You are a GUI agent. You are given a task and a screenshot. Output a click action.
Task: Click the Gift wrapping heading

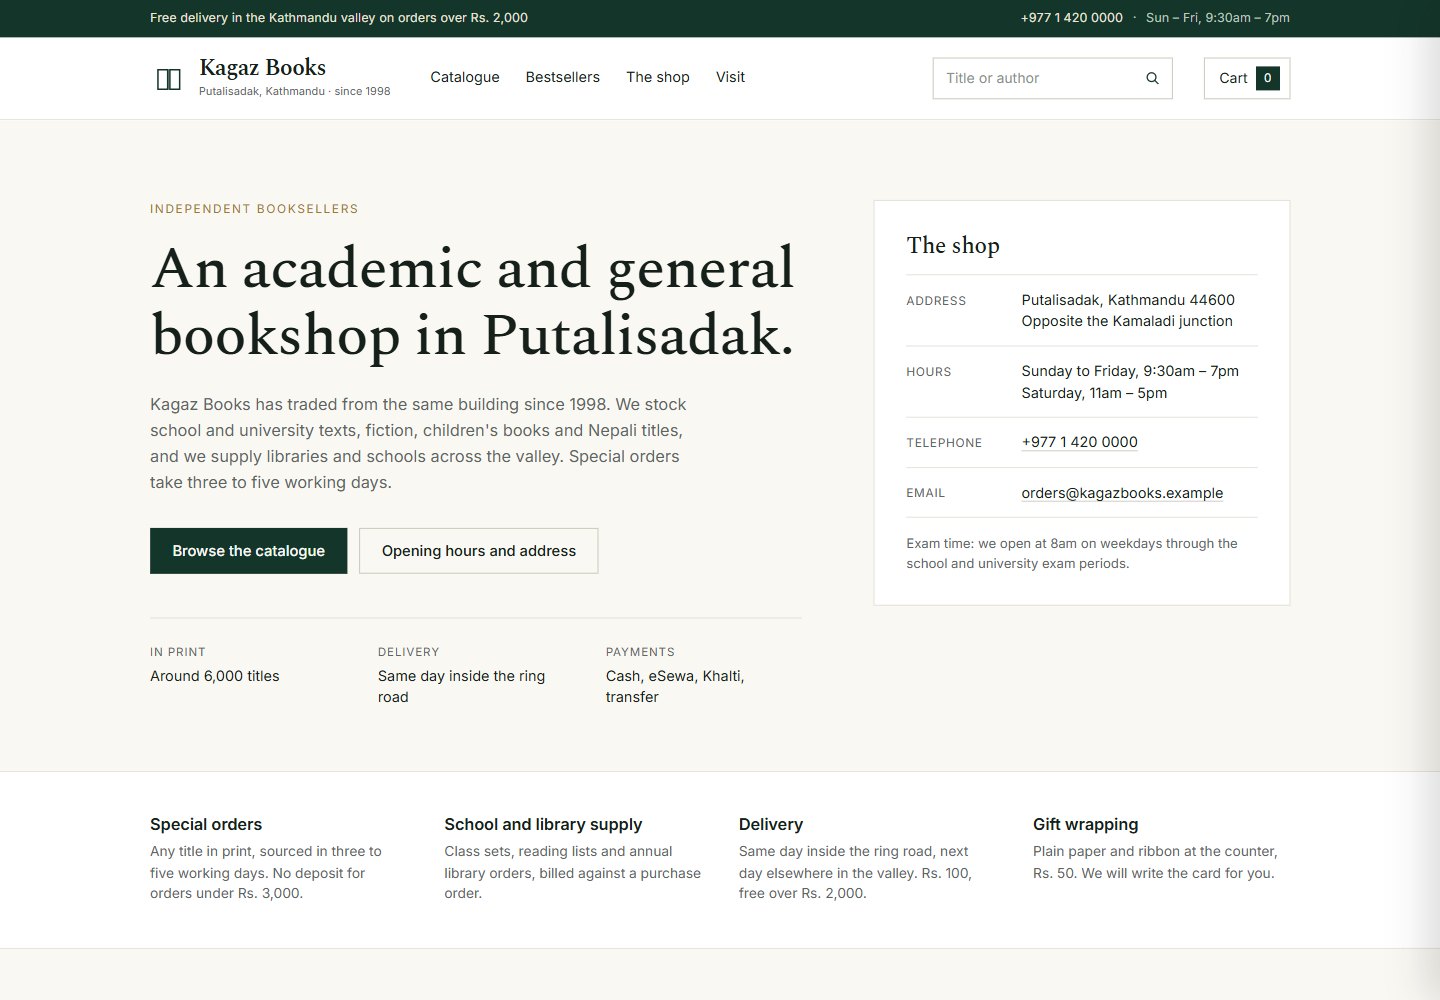1085,824
